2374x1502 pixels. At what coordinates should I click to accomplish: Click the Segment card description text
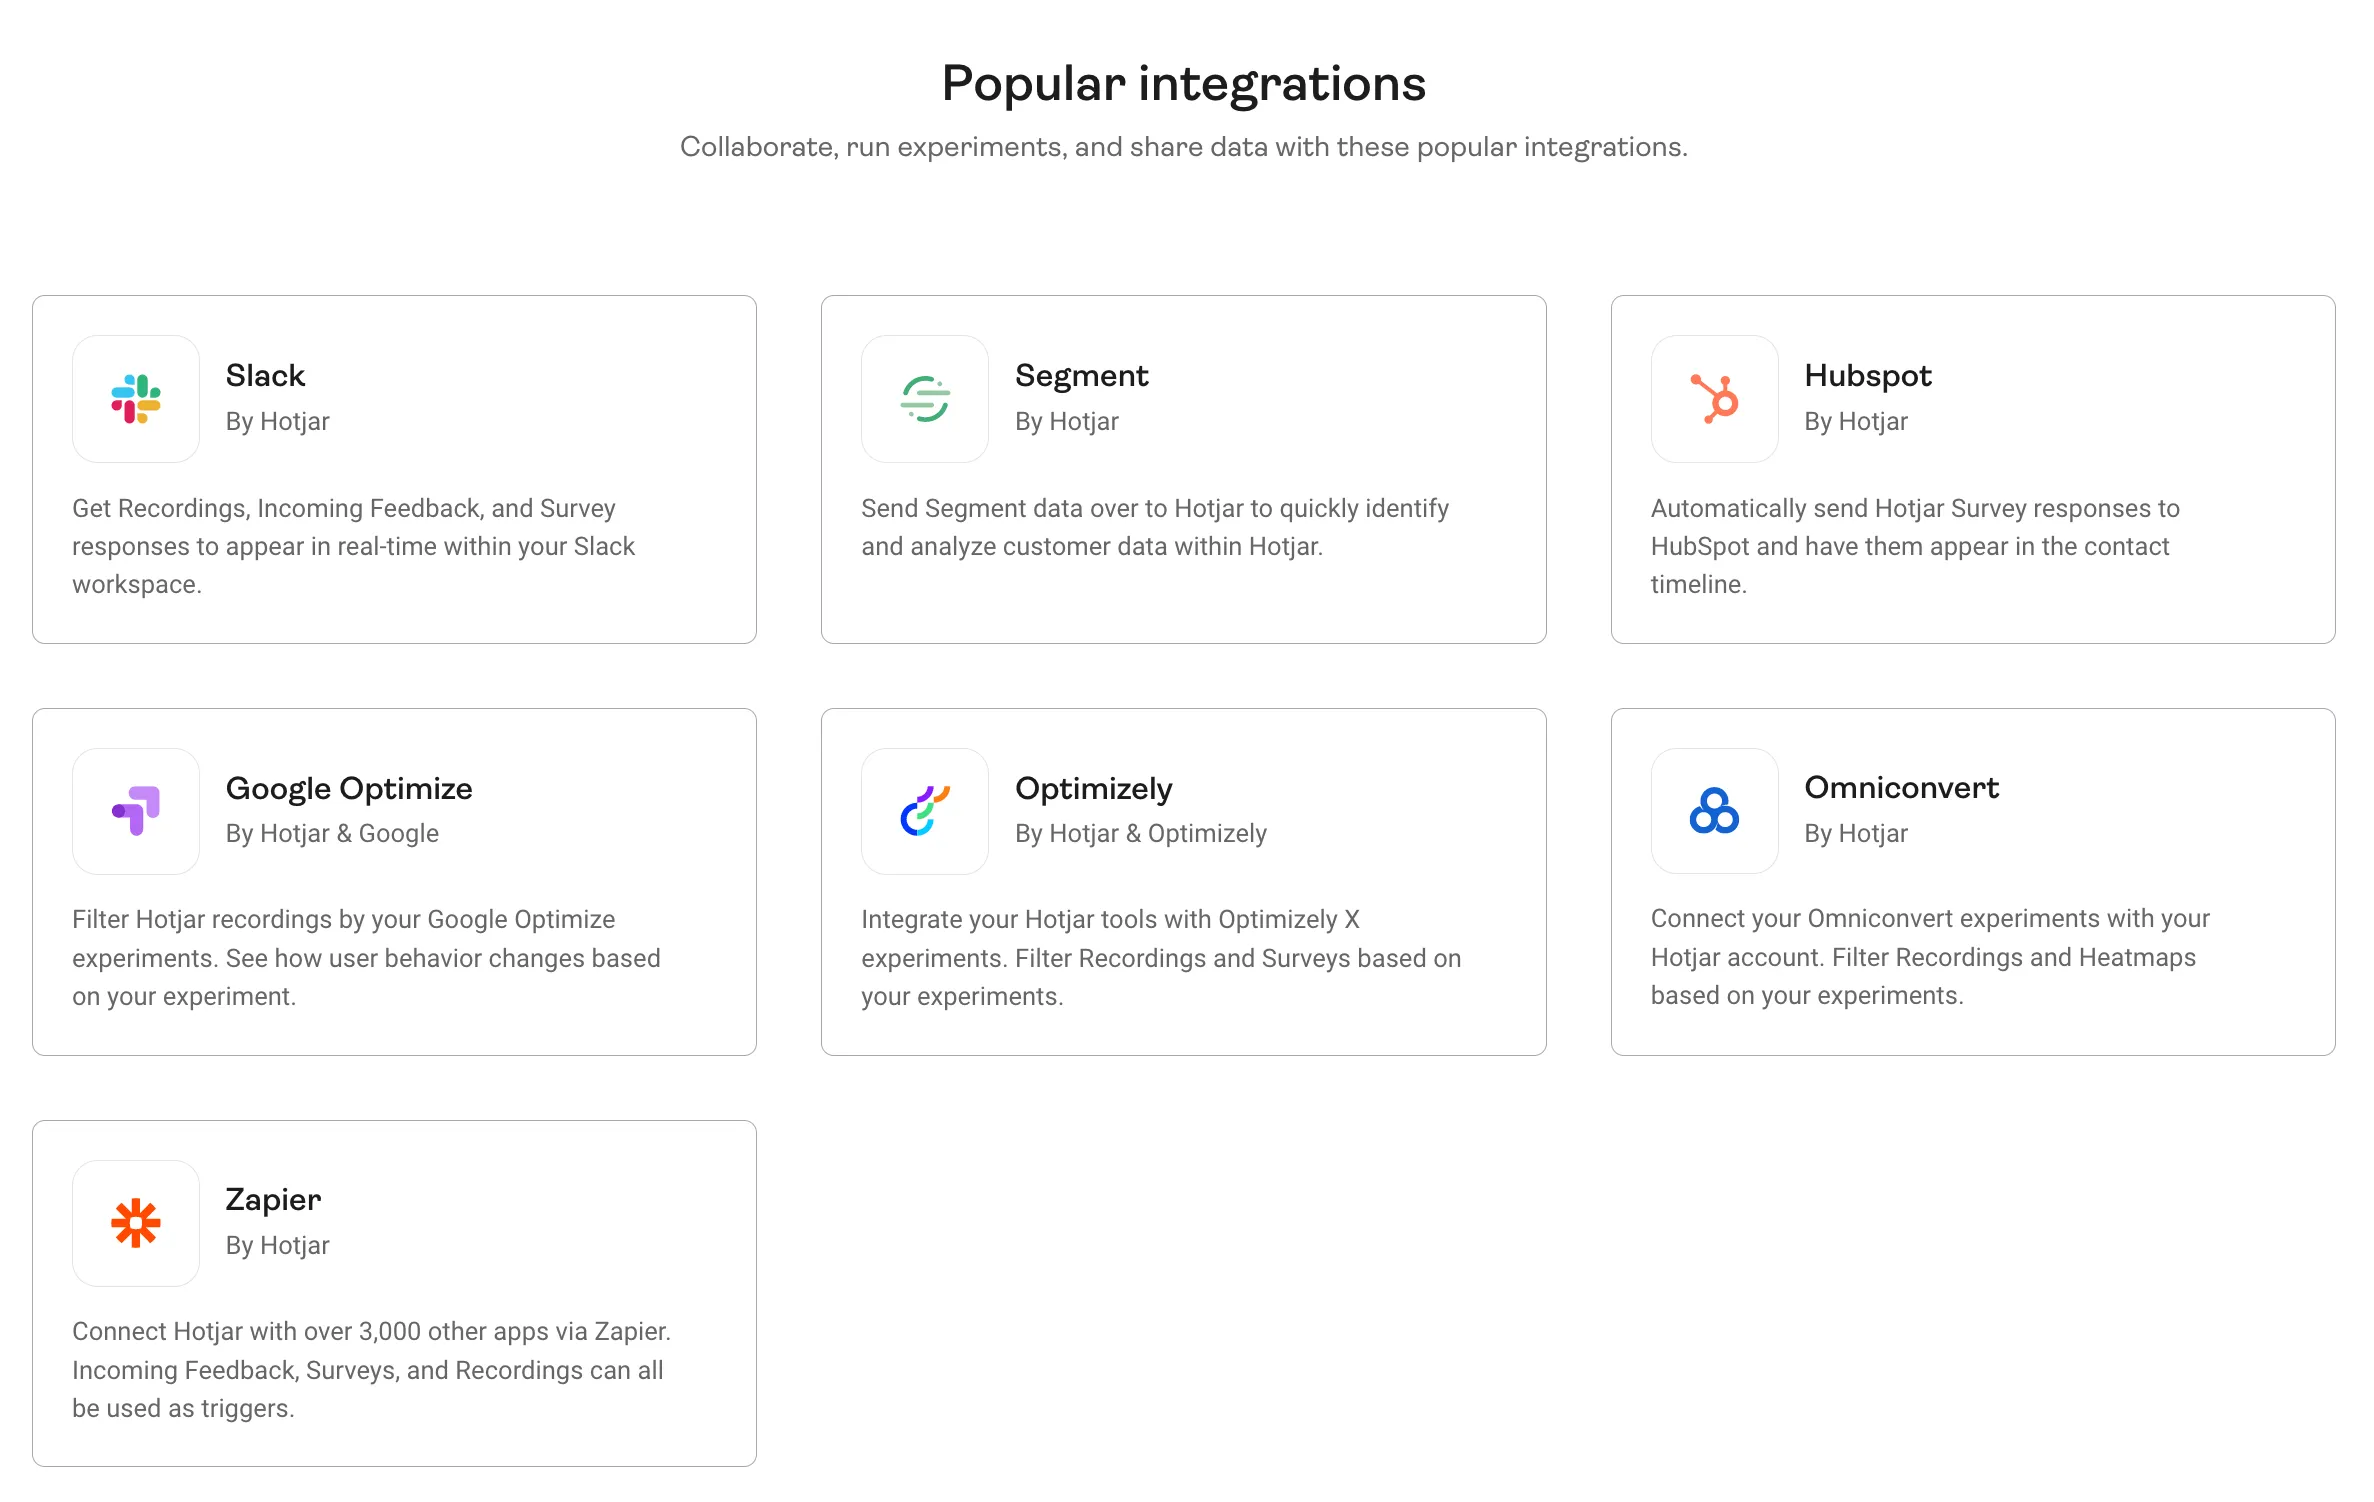tap(1155, 527)
